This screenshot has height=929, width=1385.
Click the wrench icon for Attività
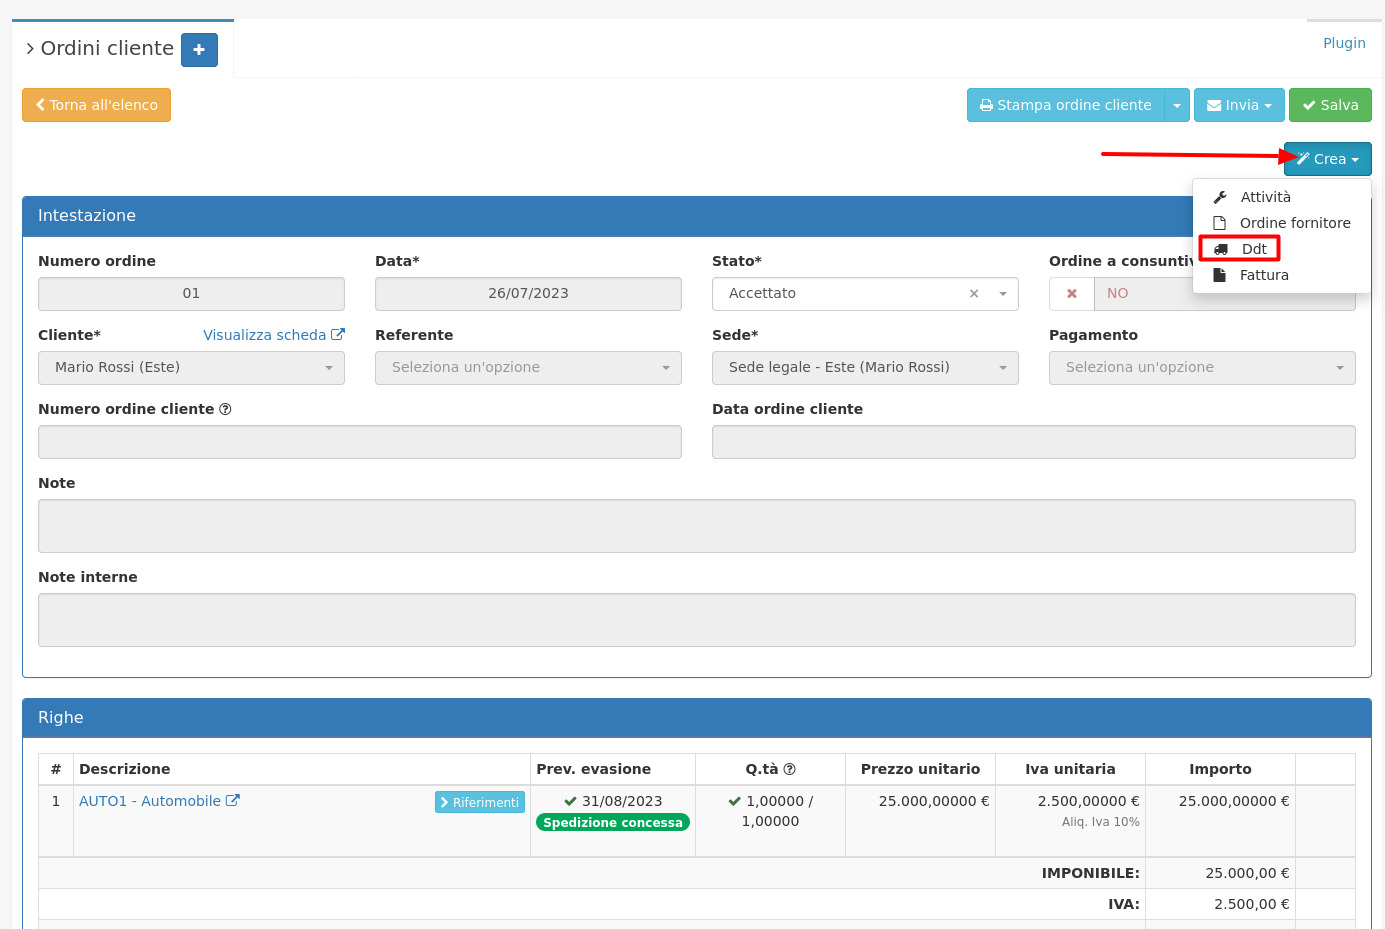[x=1220, y=197]
